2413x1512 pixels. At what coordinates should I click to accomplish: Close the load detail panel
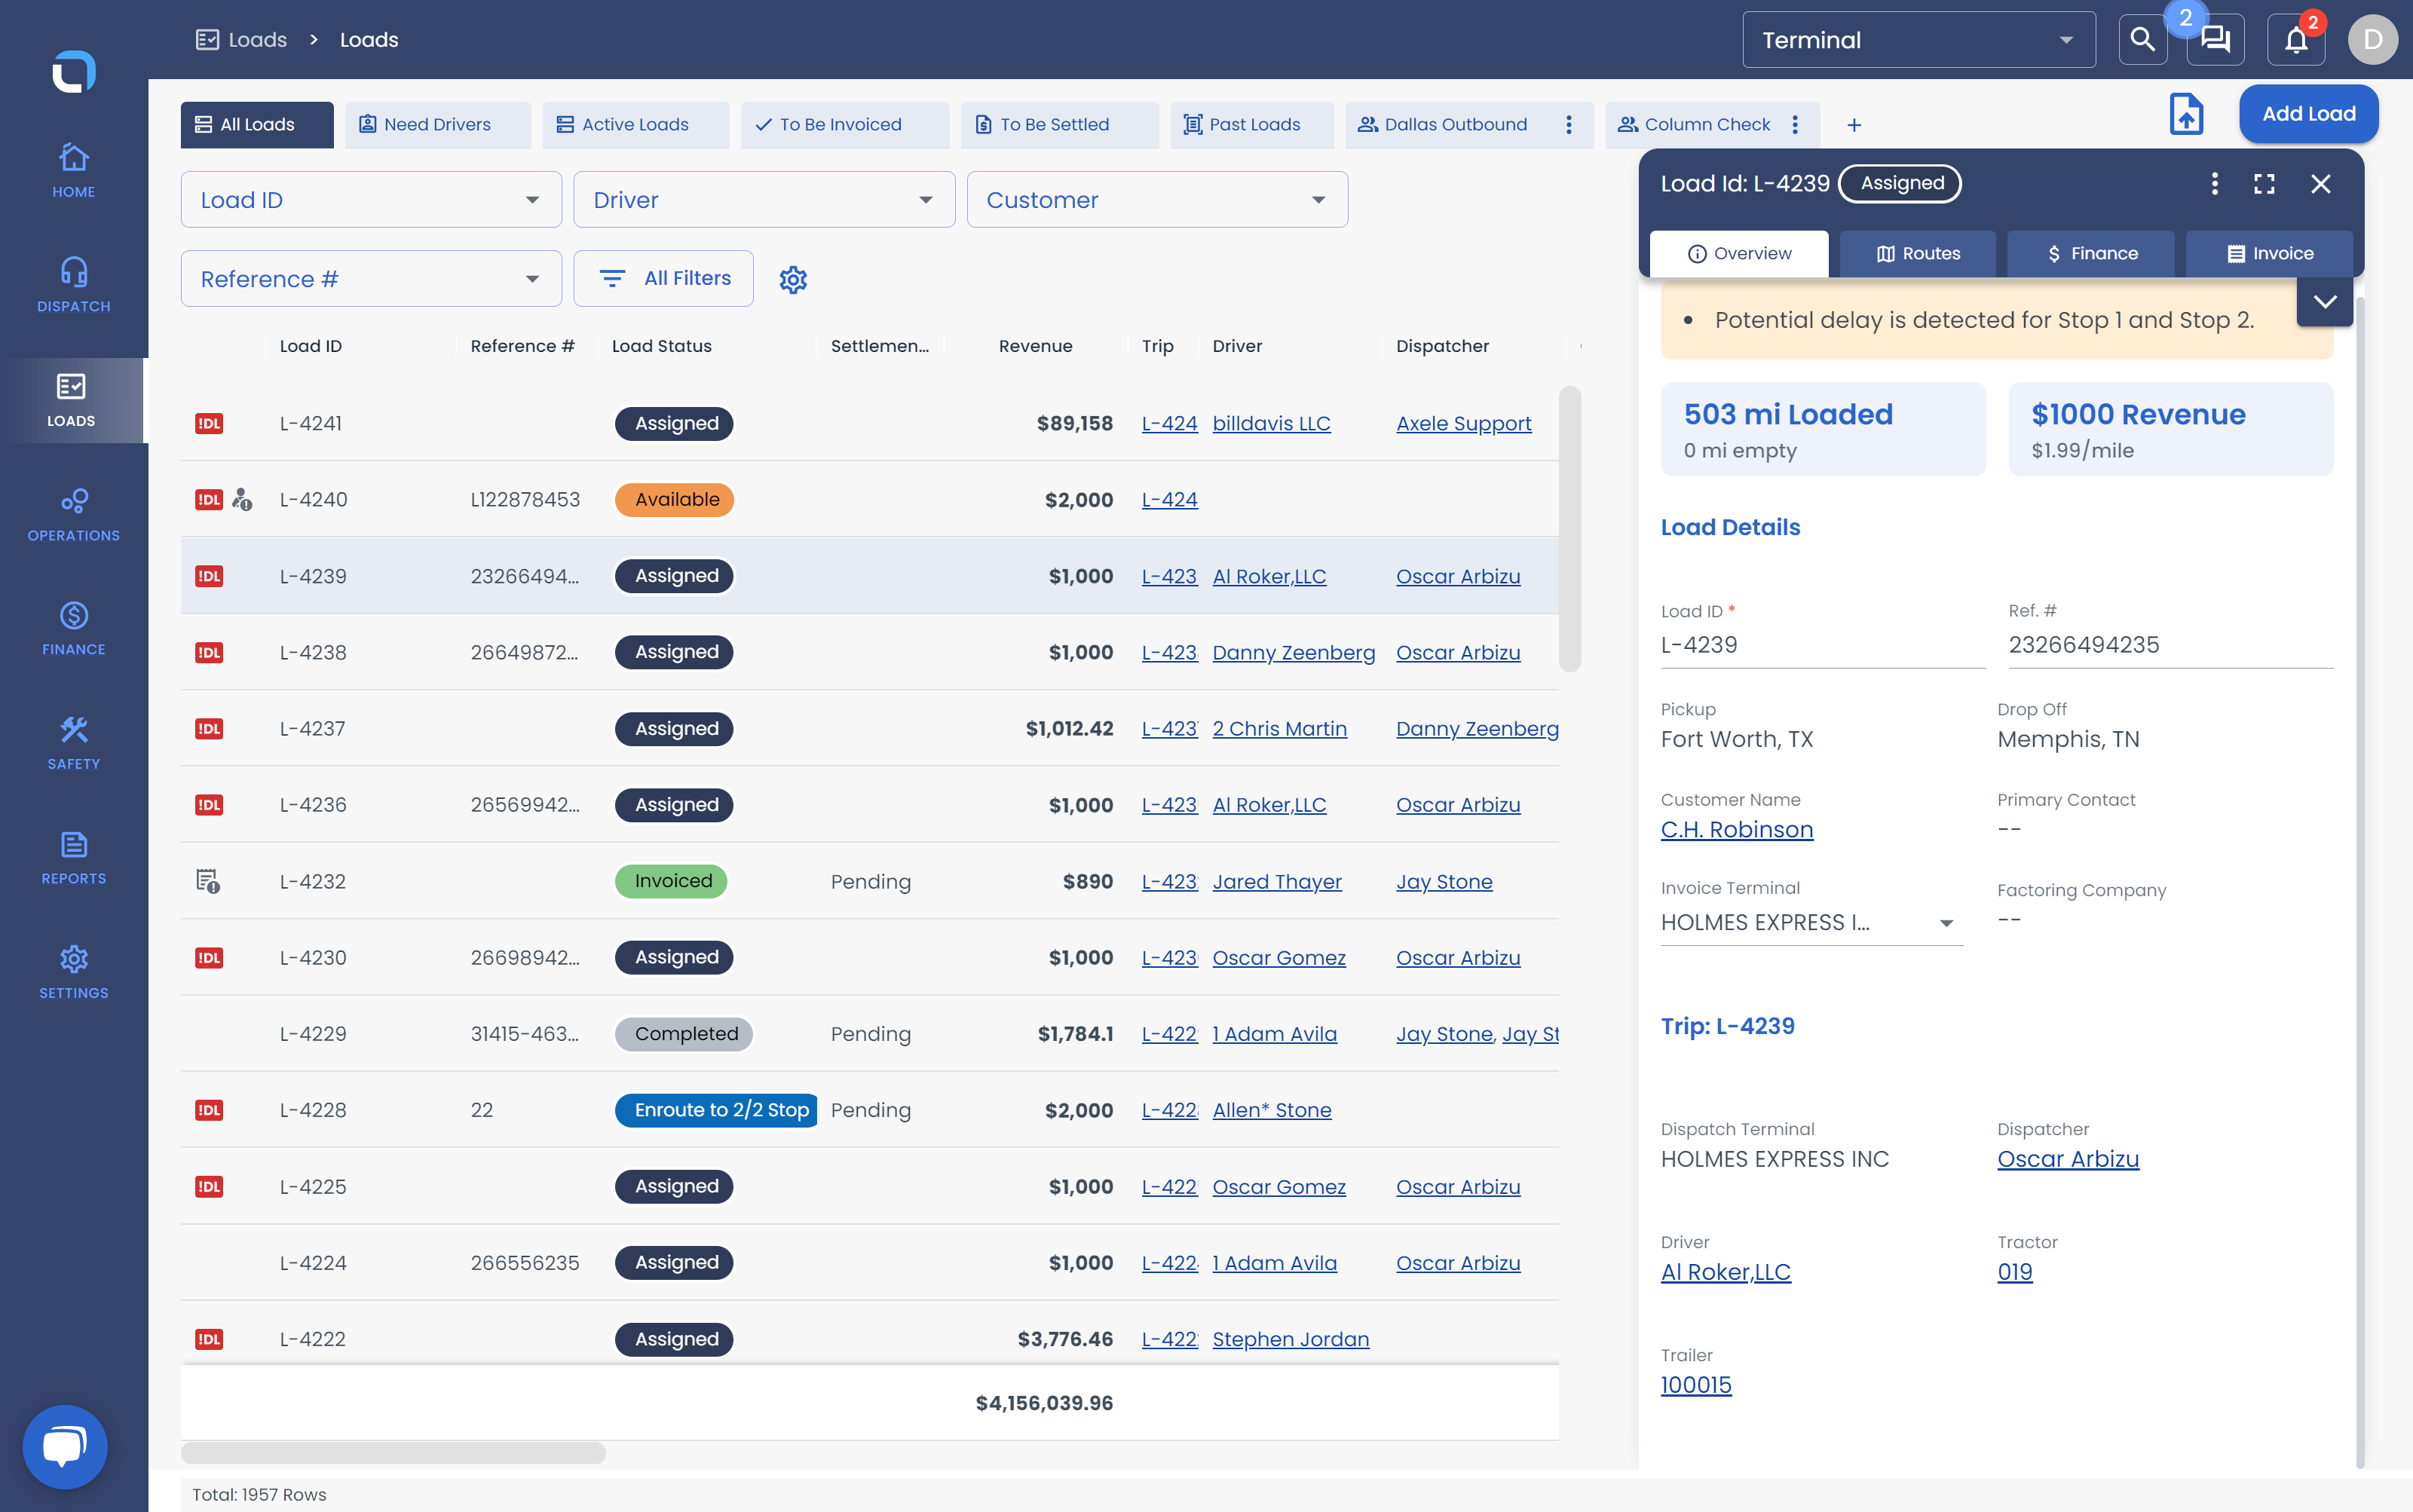point(2320,184)
